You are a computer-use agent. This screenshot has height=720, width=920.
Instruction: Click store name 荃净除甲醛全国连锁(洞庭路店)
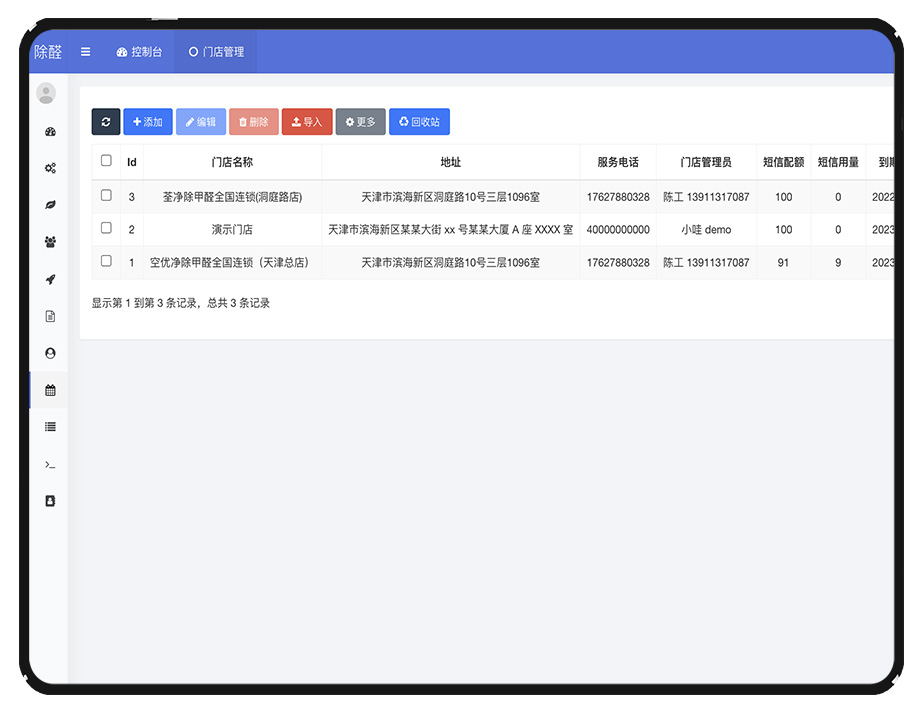pyautogui.click(x=232, y=197)
